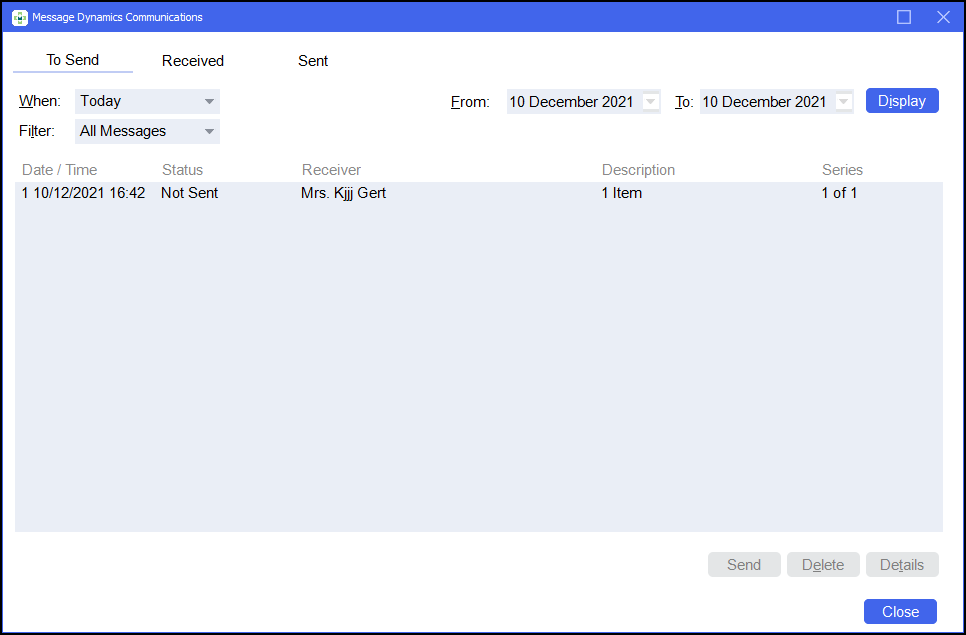Open message Details button

coord(902,565)
